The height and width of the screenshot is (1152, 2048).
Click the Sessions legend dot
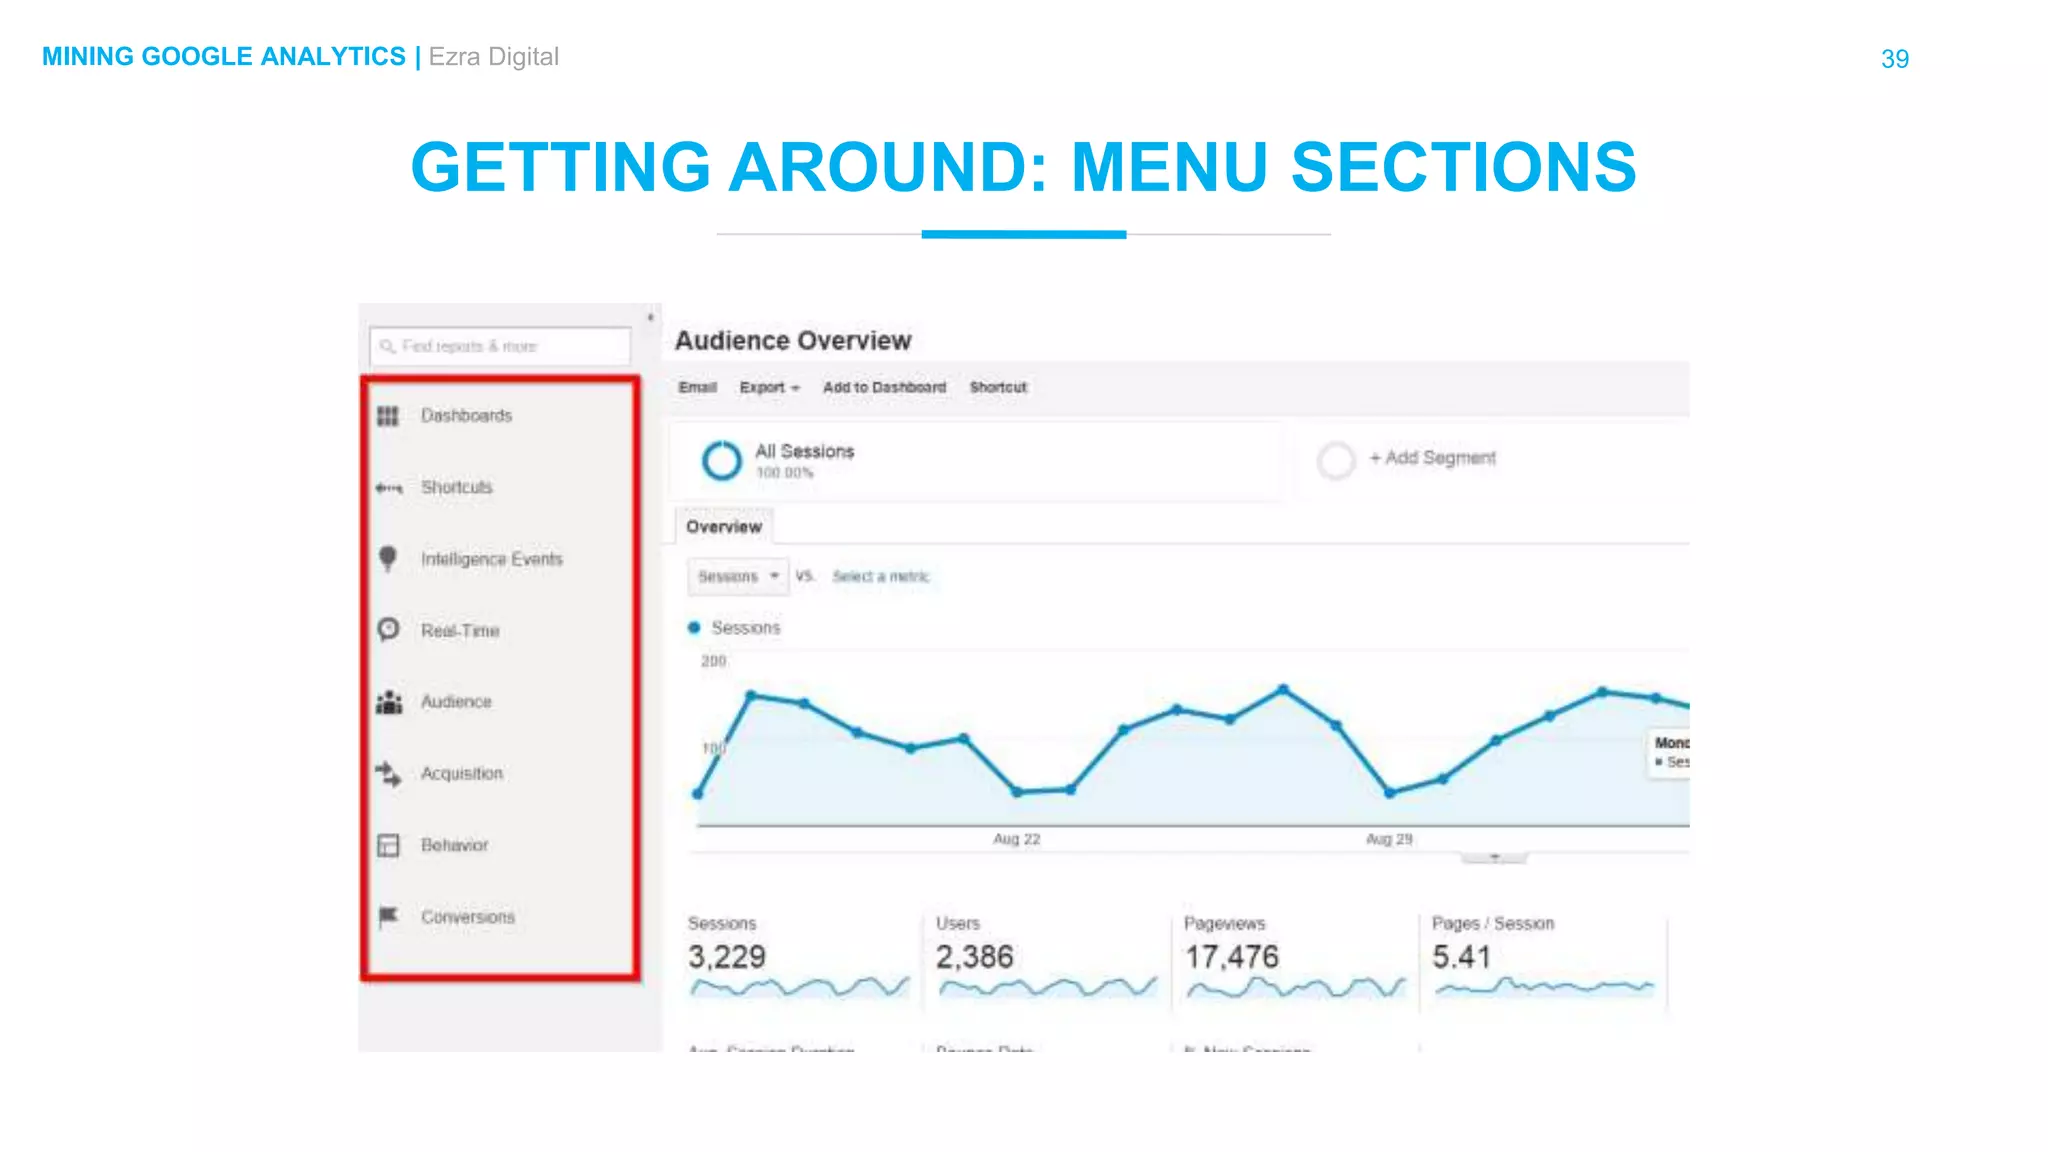(694, 628)
